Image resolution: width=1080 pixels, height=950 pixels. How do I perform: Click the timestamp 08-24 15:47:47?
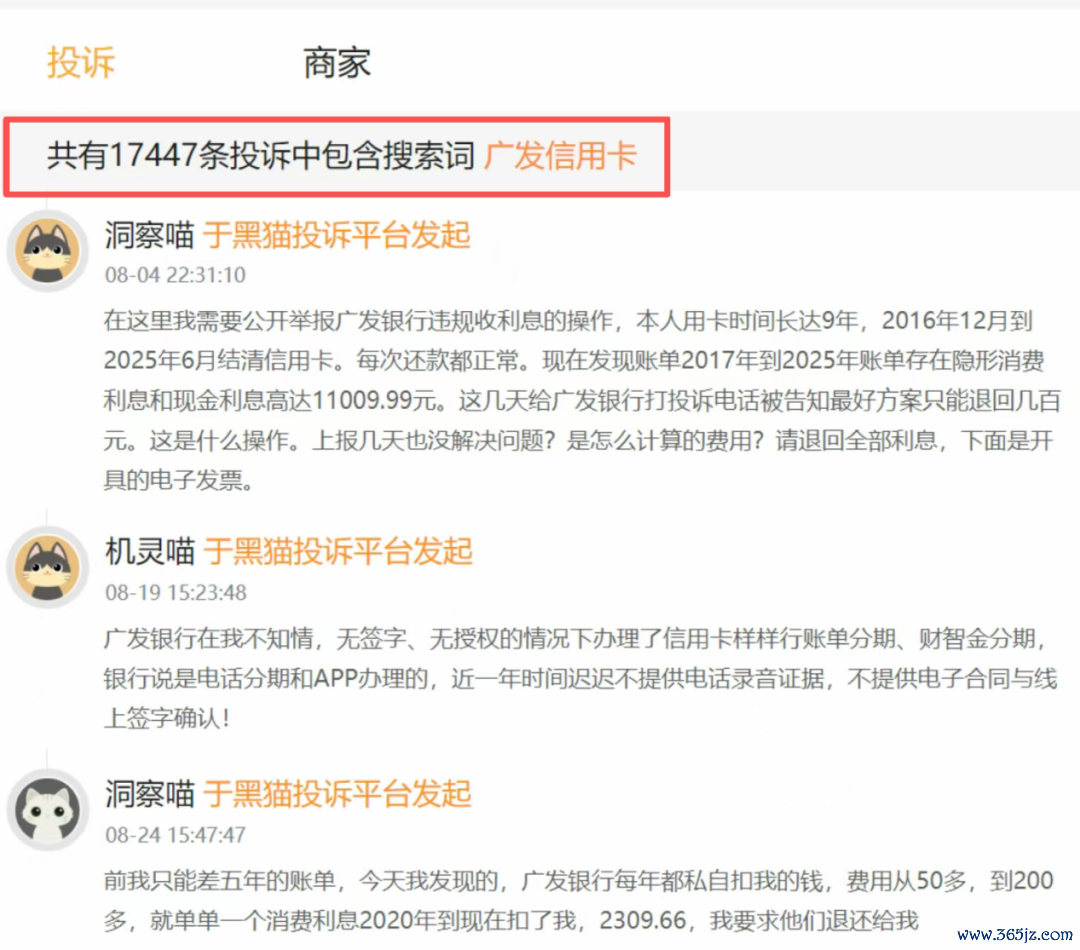[175, 835]
